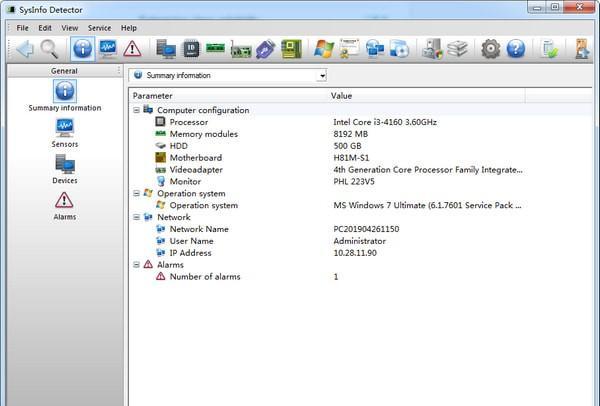600x406 pixels.
Task: Open the View menu
Action: pyautogui.click(x=70, y=28)
